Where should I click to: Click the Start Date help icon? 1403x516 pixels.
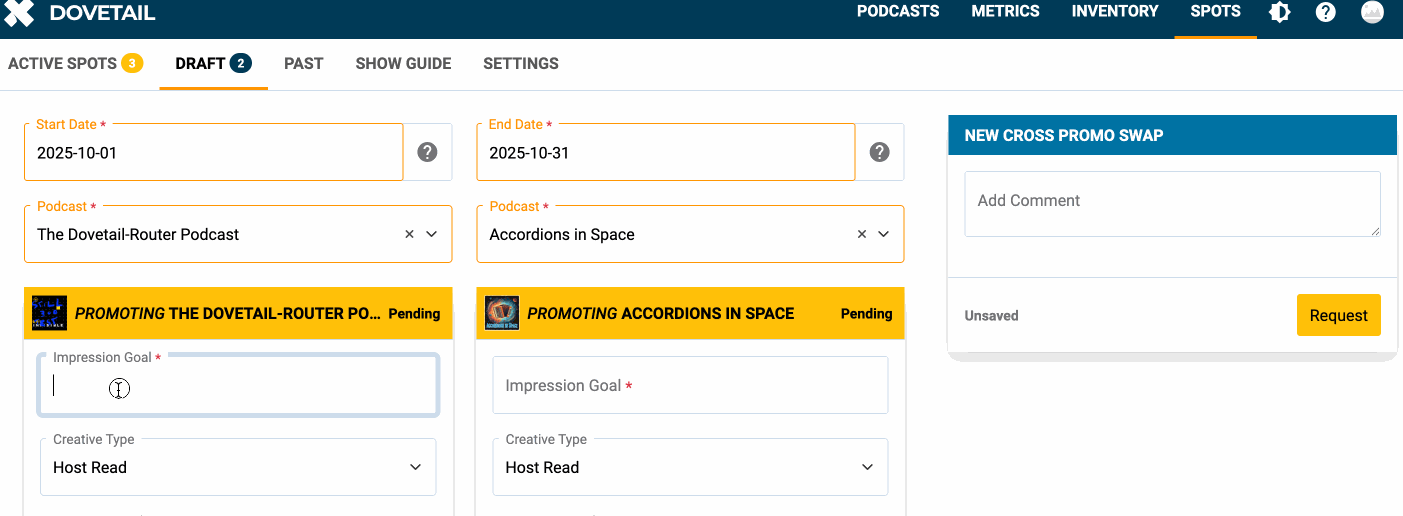427,152
